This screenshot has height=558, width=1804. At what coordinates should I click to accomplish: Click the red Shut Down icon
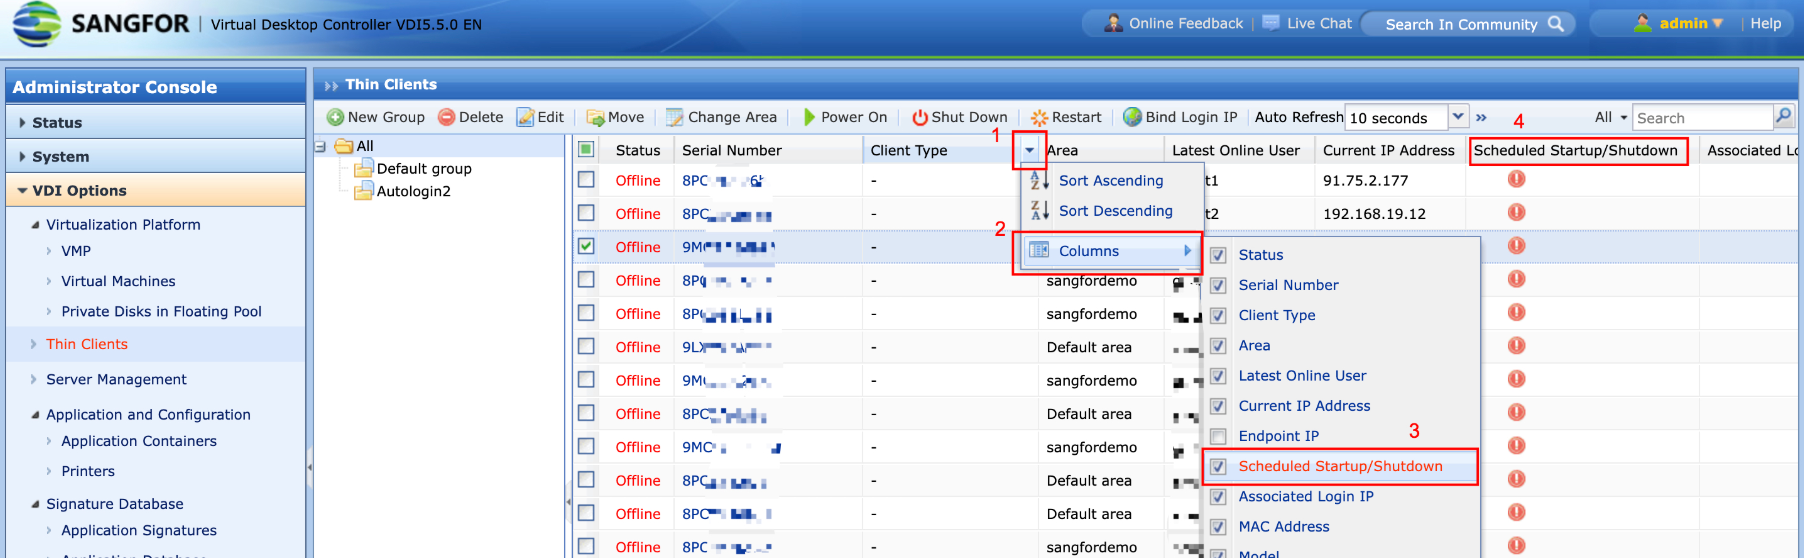click(919, 117)
